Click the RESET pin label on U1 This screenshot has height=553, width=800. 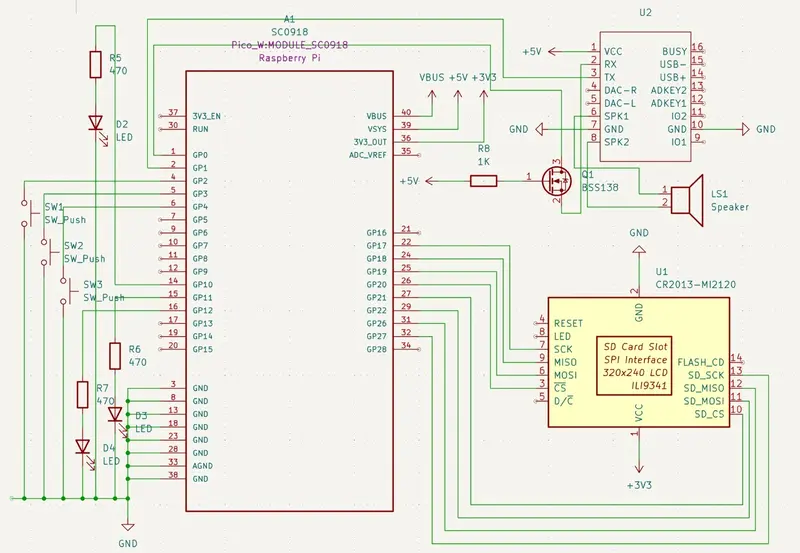[568, 323]
